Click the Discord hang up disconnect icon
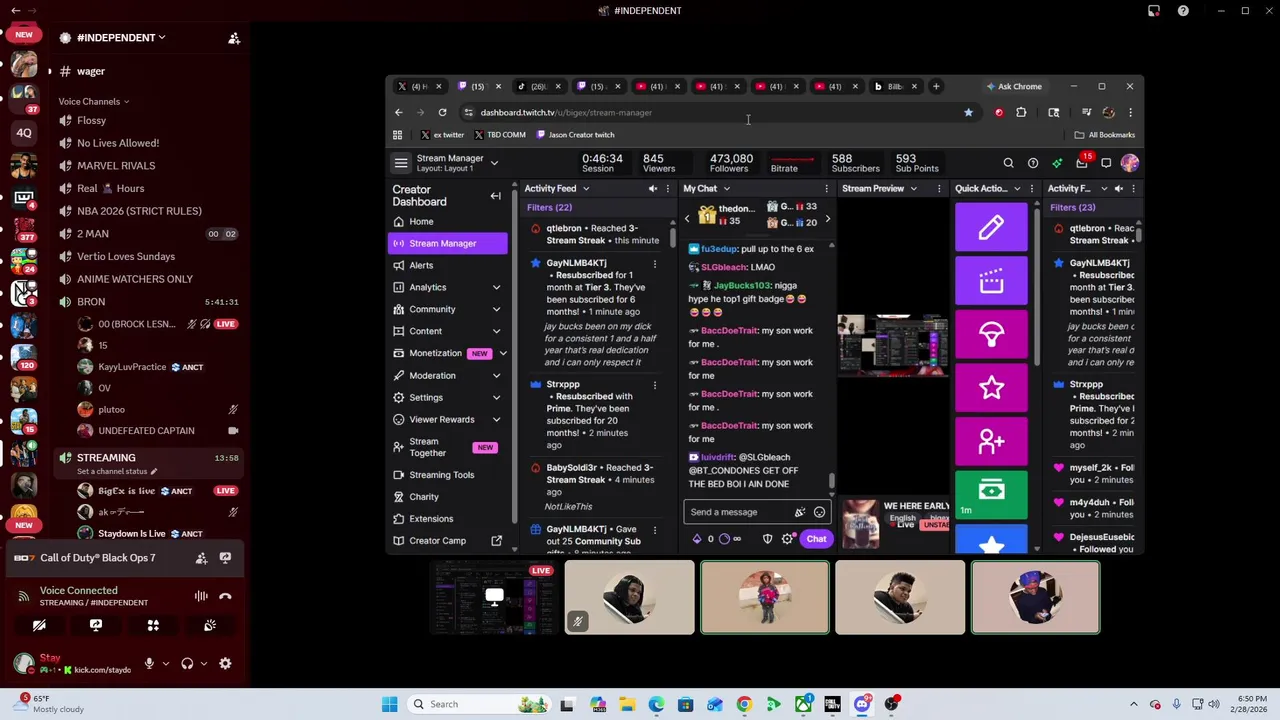This screenshot has width=1280, height=720. (x=225, y=596)
